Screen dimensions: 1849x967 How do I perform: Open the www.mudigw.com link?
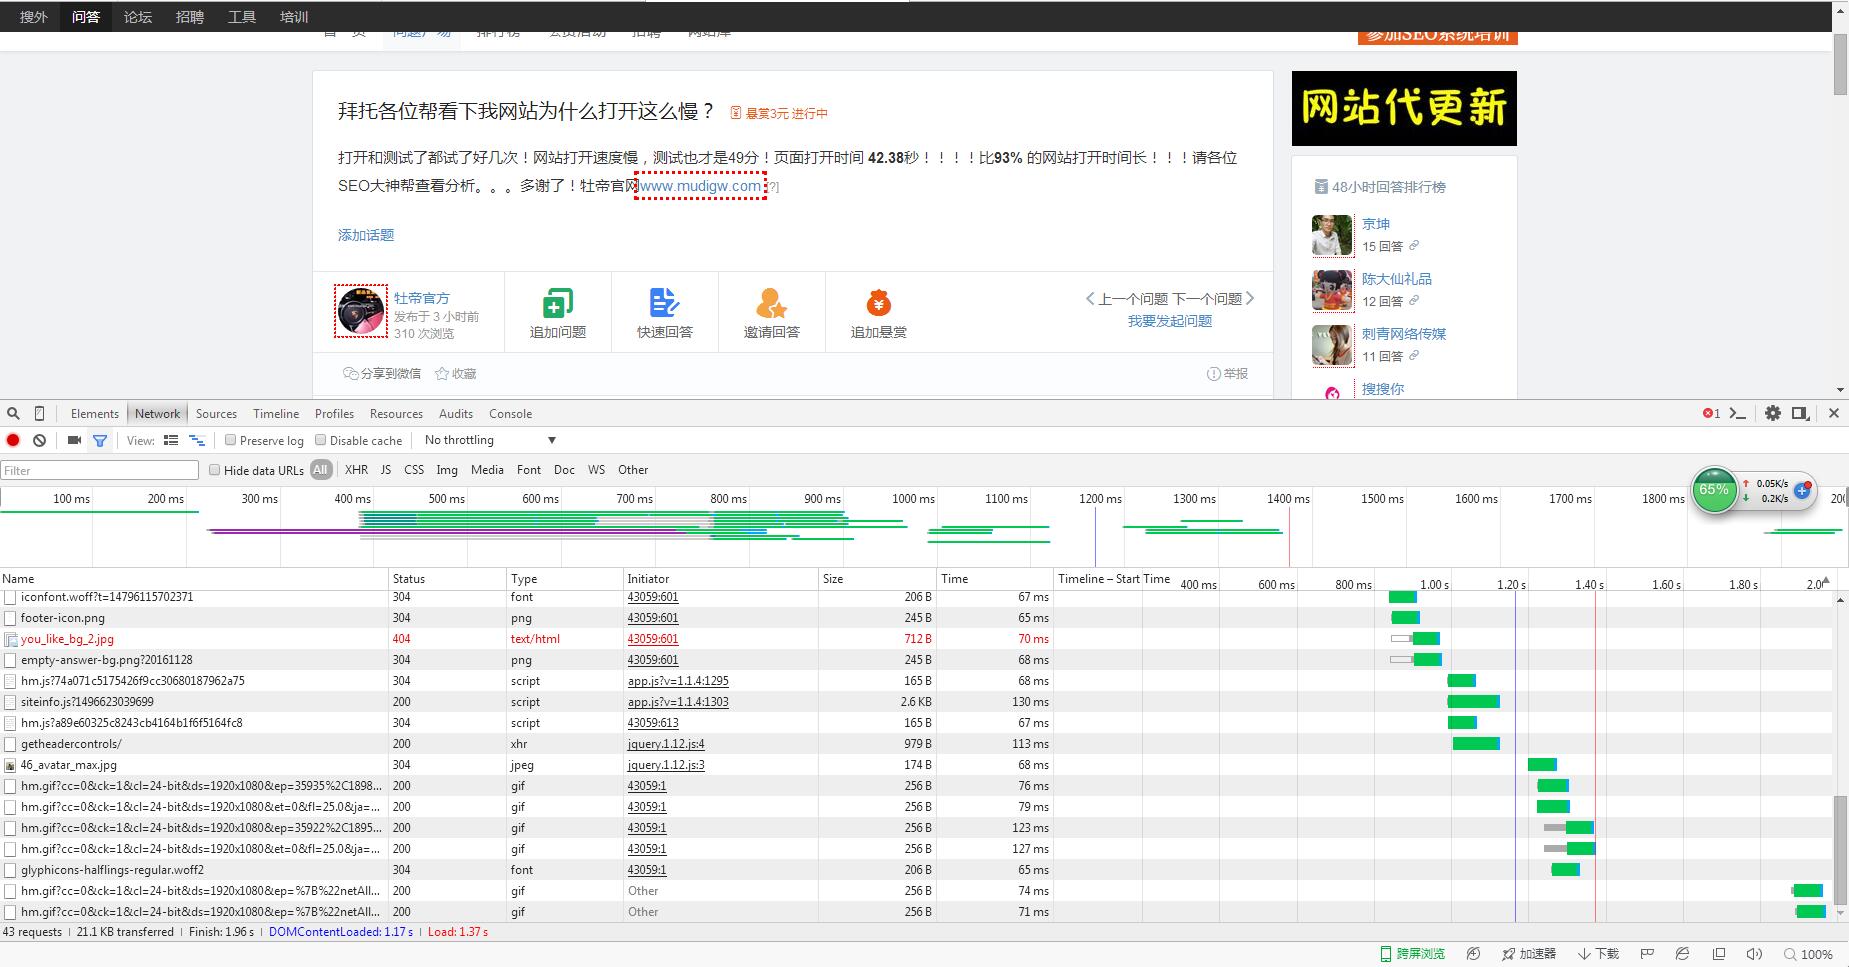(700, 186)
